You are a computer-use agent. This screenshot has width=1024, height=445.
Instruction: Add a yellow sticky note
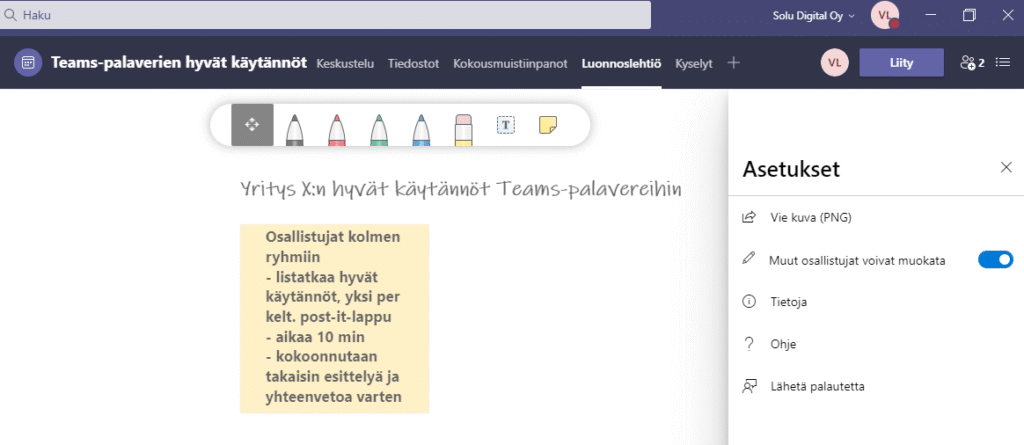click(548, 125)
